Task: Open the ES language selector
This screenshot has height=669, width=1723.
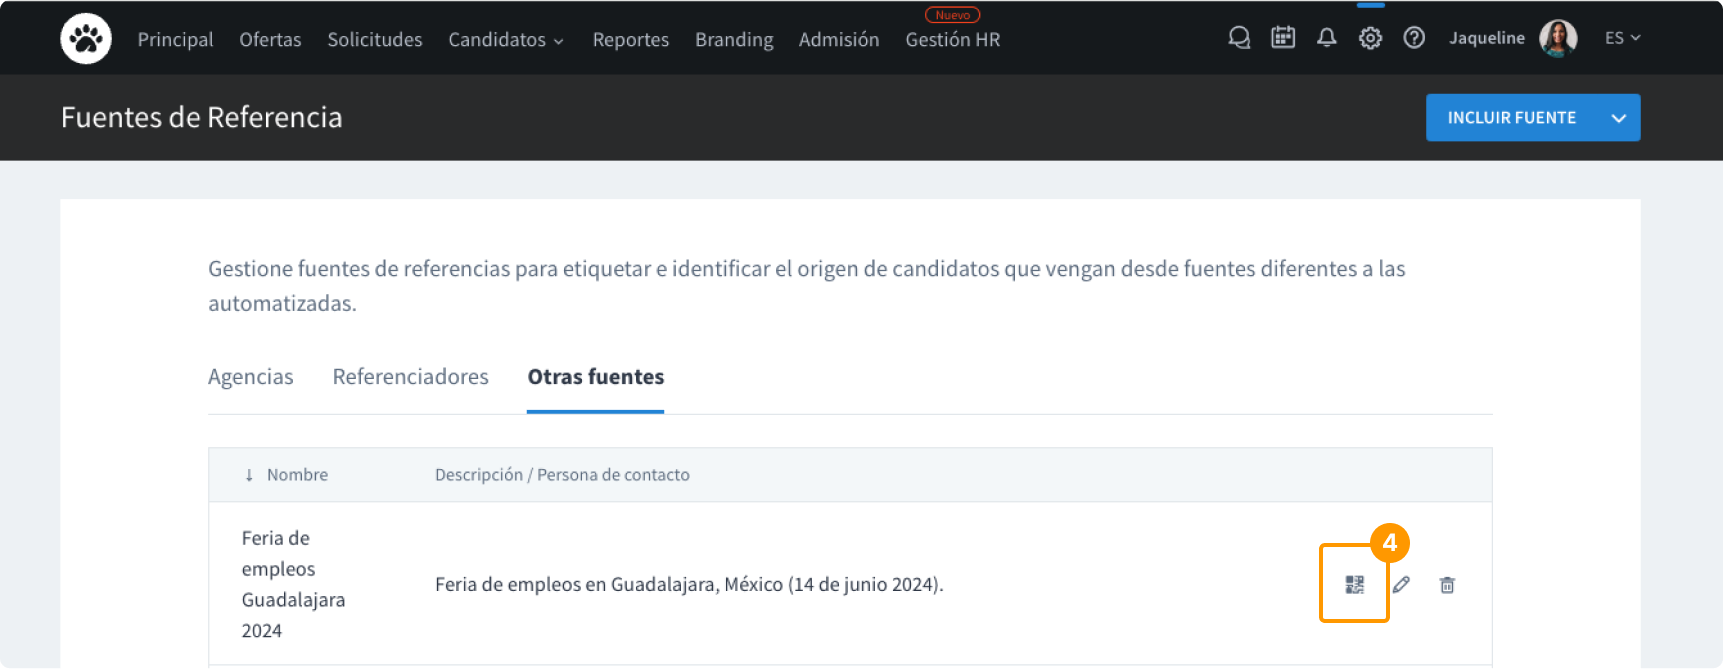Action: [1622, 38]
